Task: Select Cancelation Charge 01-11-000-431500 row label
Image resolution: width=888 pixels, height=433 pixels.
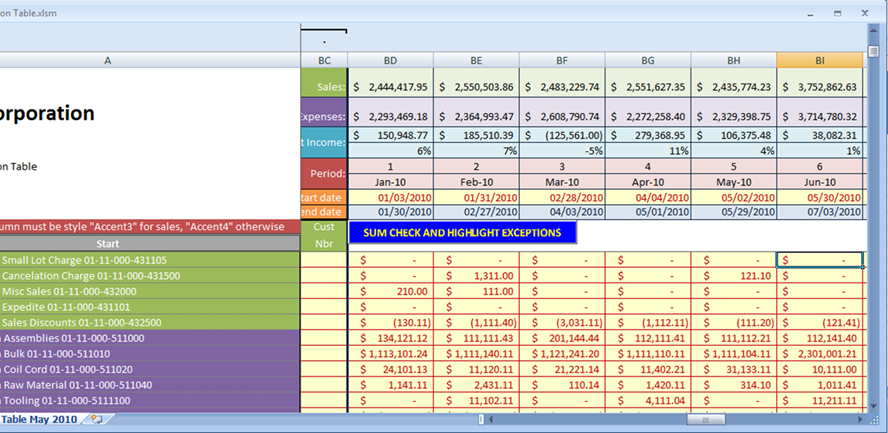Action: coord(150,276)
